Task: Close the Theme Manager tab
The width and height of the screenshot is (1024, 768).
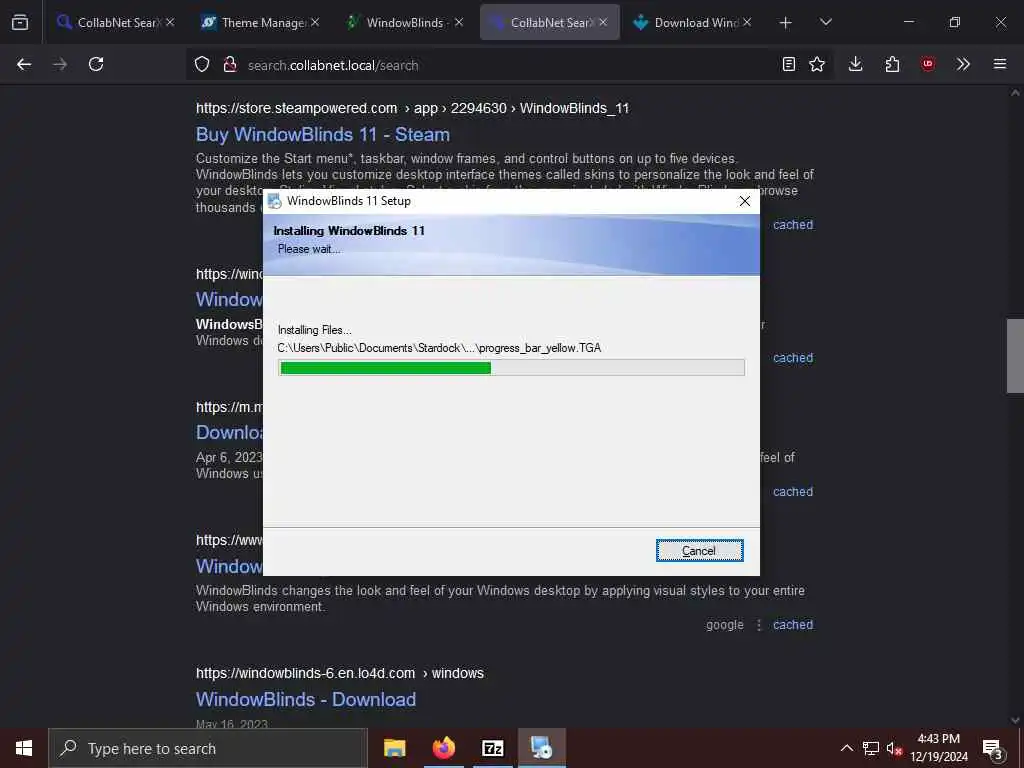Action: (315, 22)
